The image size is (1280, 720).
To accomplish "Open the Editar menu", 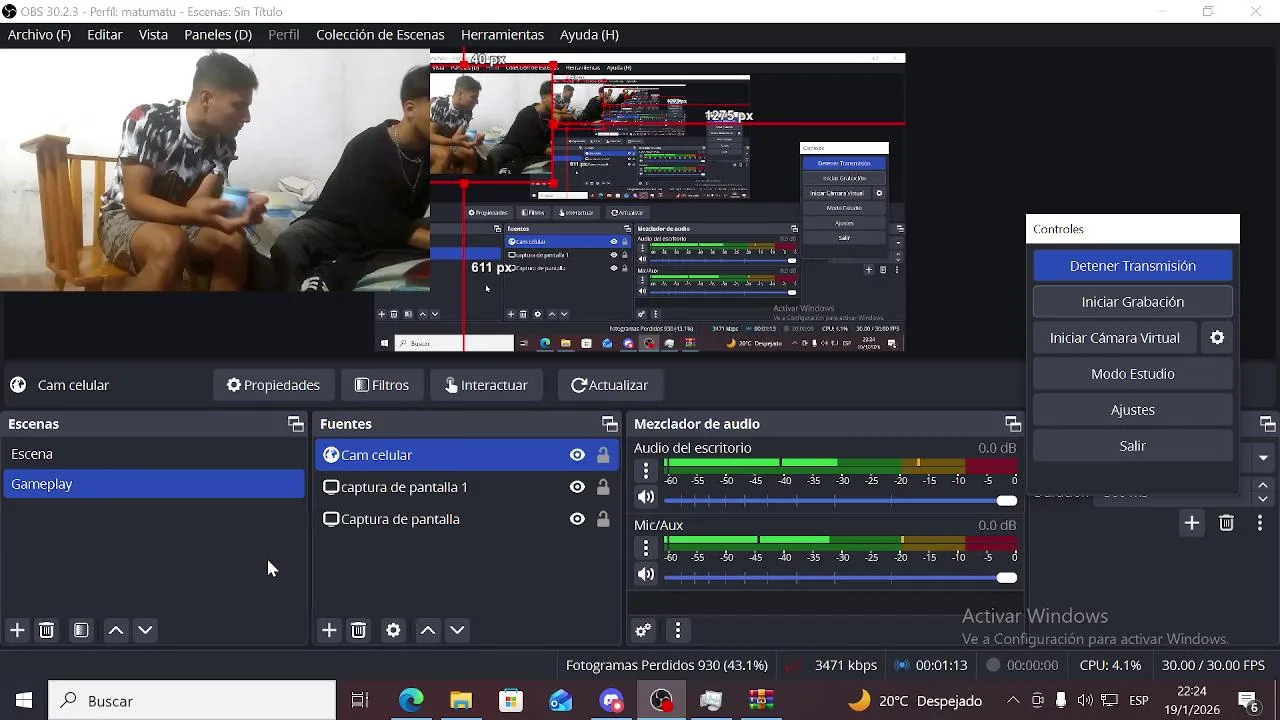I will (105, 35).
